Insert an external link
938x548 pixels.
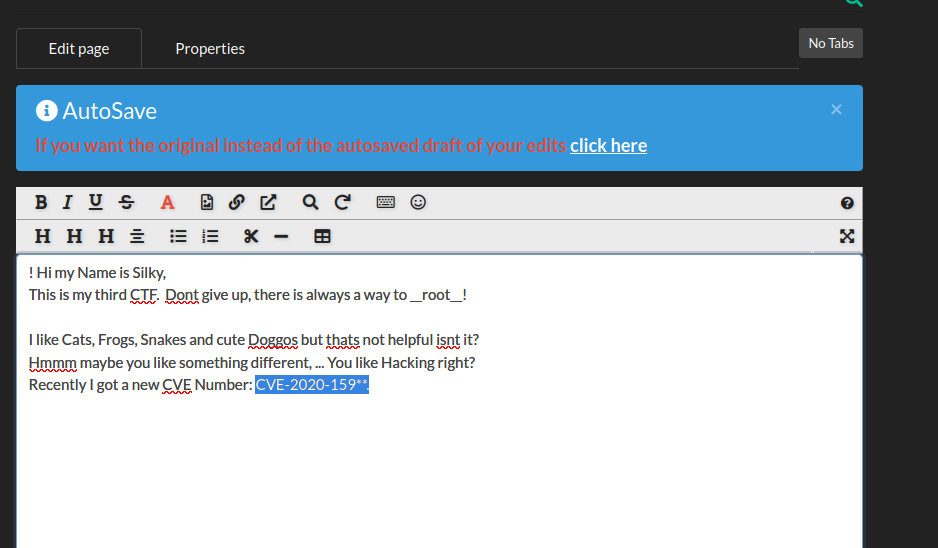click(x=268, y=202)
